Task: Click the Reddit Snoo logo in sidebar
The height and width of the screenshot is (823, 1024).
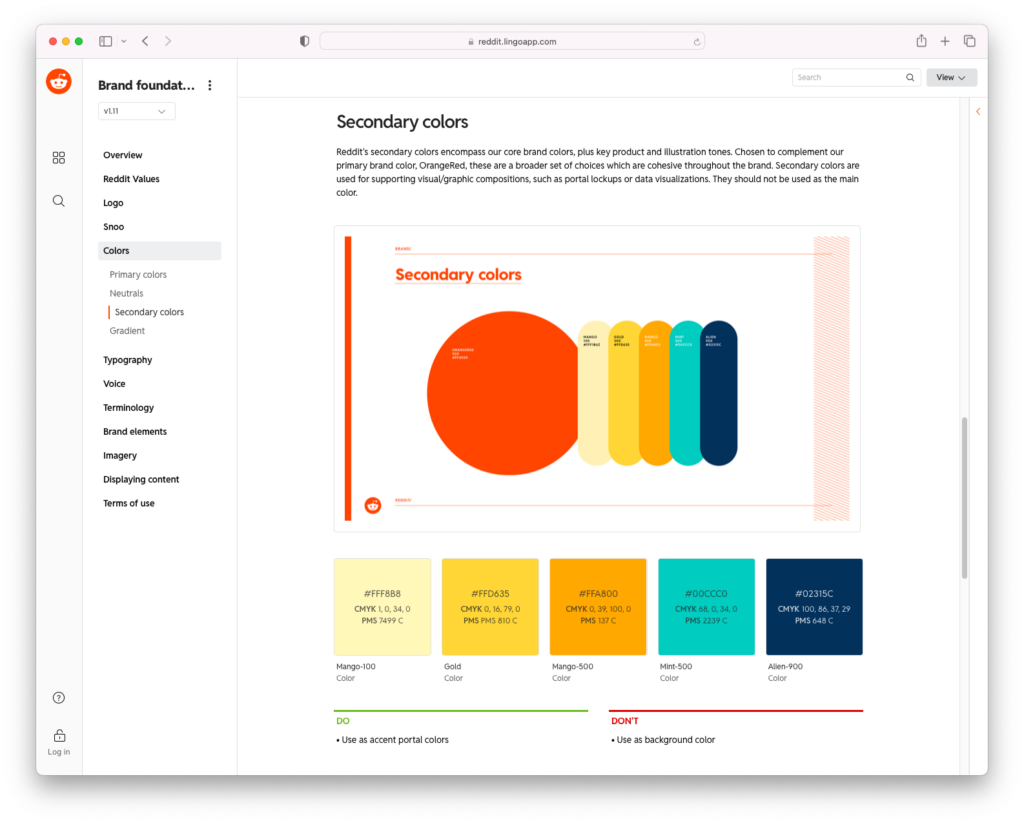Action: [59, 82]
